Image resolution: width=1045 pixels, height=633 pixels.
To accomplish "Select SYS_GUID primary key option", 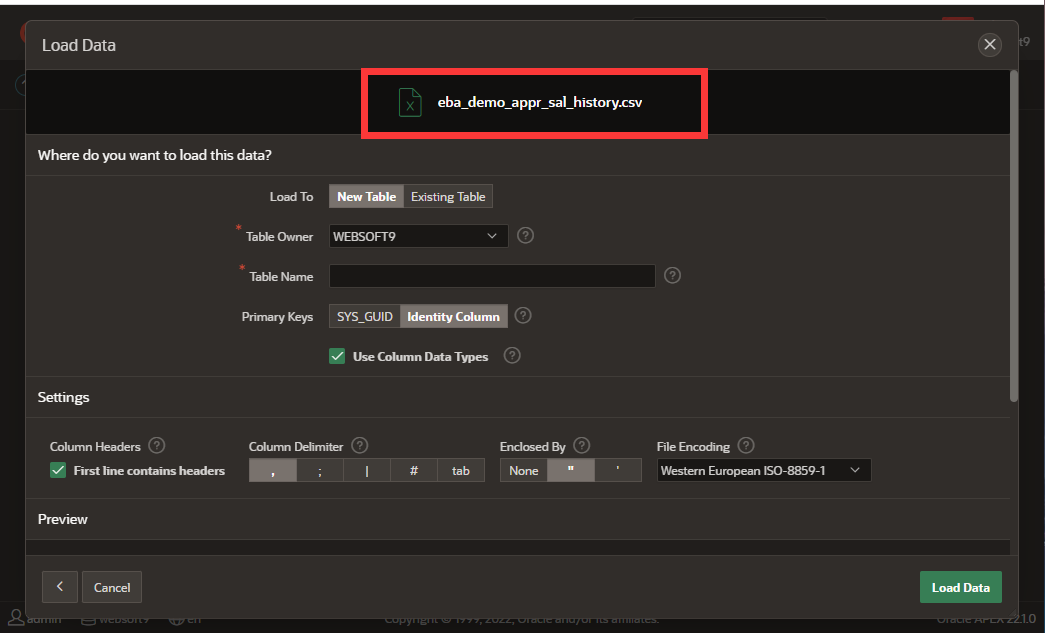I will pos(364,316).
